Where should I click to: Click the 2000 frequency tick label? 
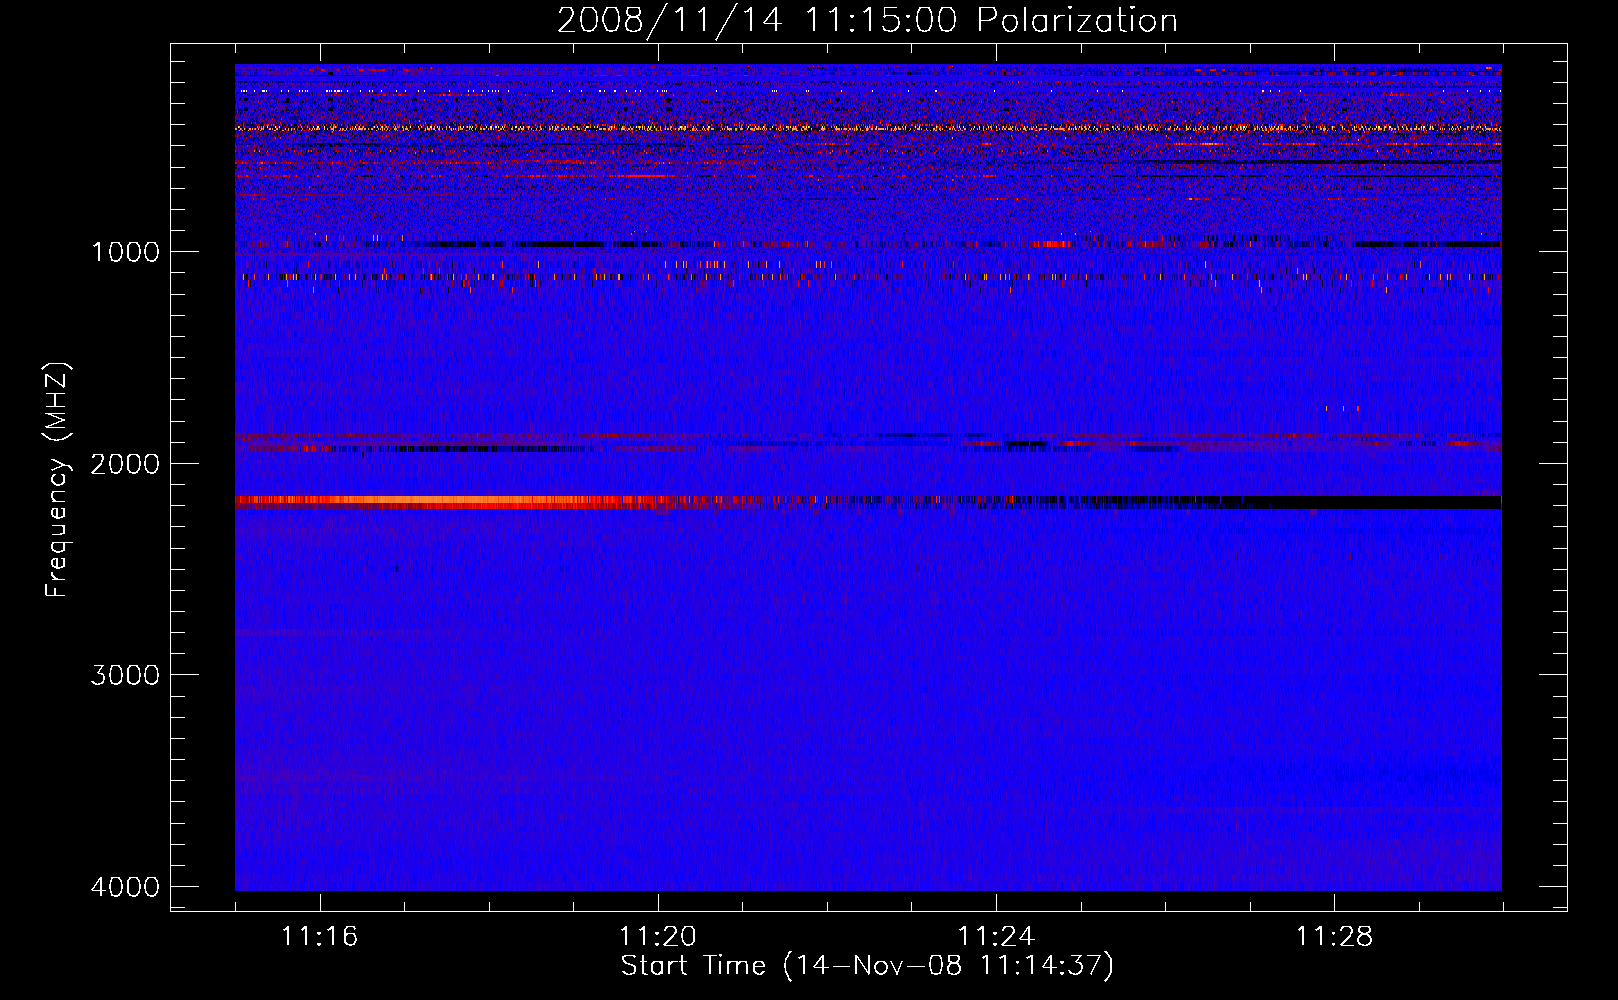tap(125, 463)
